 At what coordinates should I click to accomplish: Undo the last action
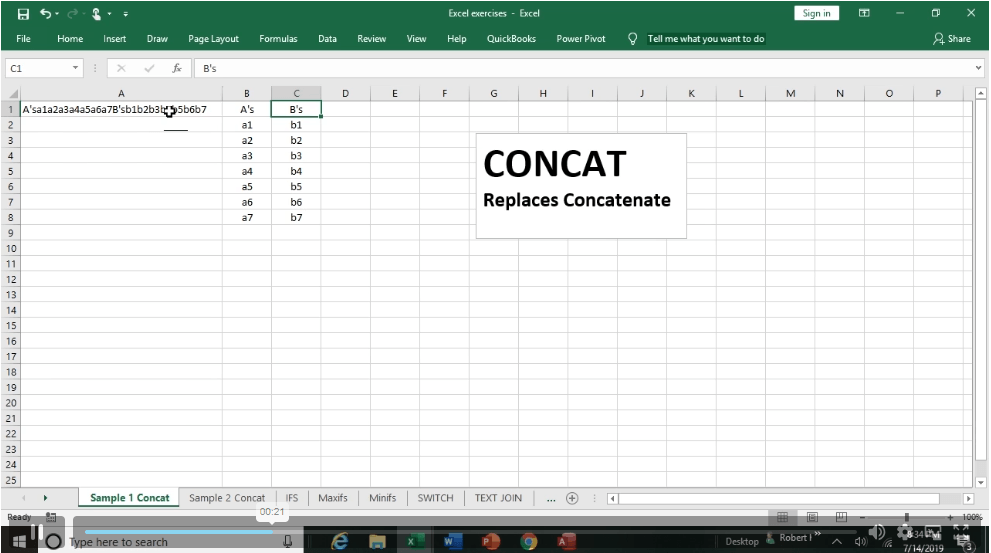(46, 13)
